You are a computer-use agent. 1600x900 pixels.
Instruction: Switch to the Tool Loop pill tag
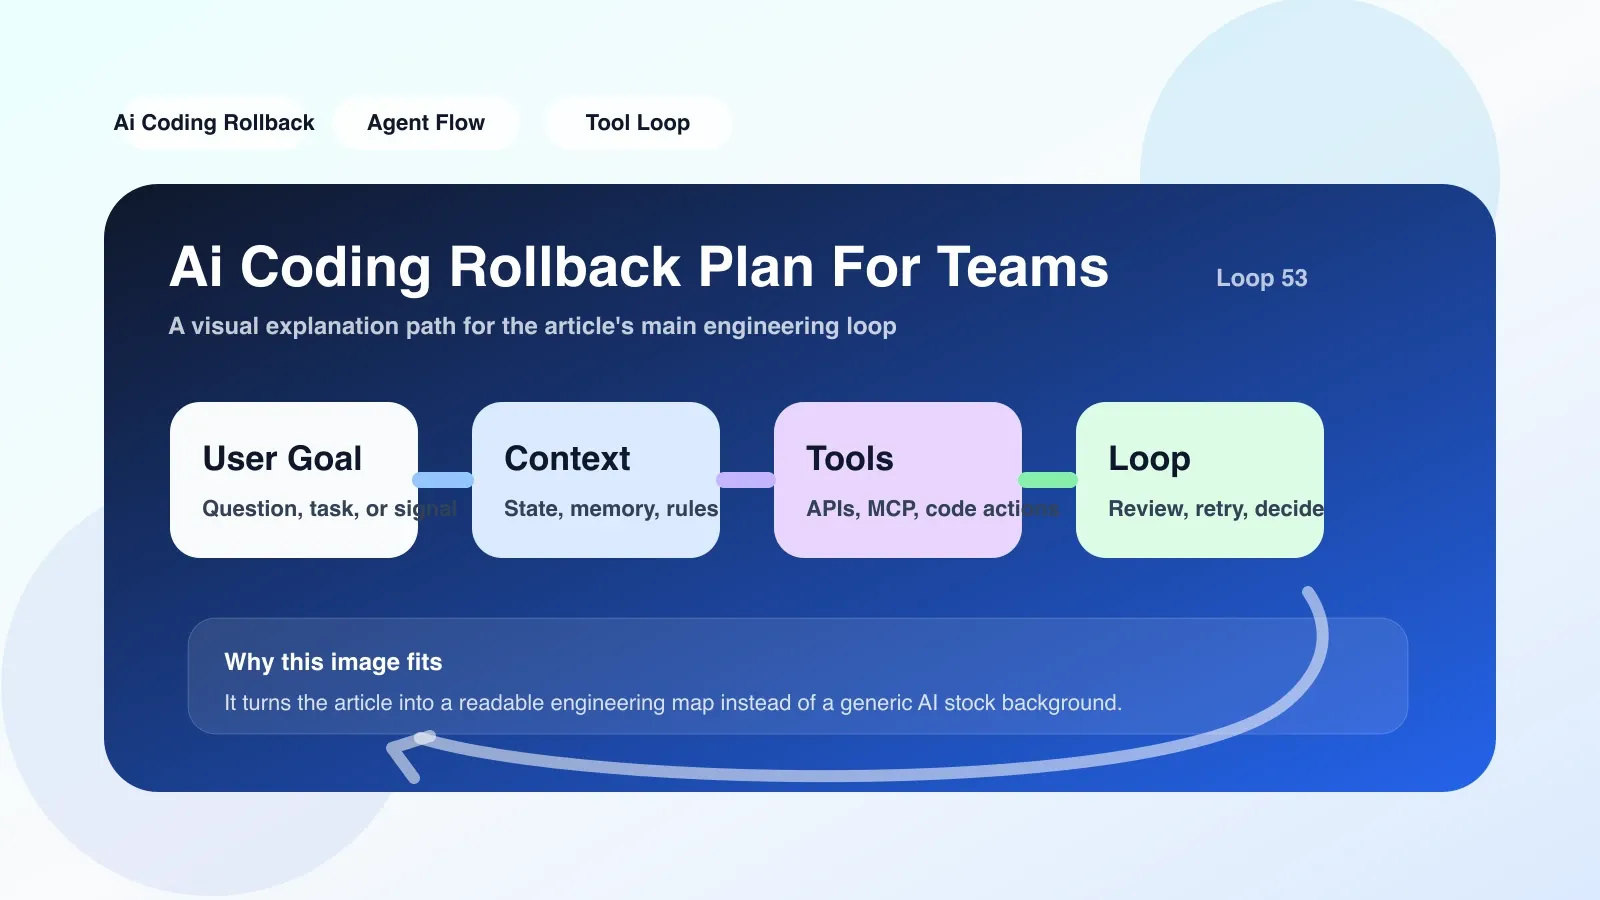[x=638, y=123]
